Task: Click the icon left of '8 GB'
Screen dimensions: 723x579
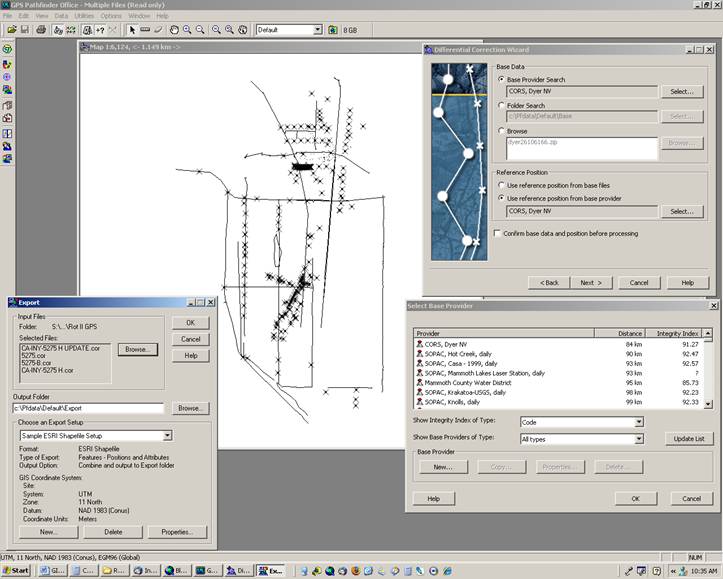Action: pos(333,30)
